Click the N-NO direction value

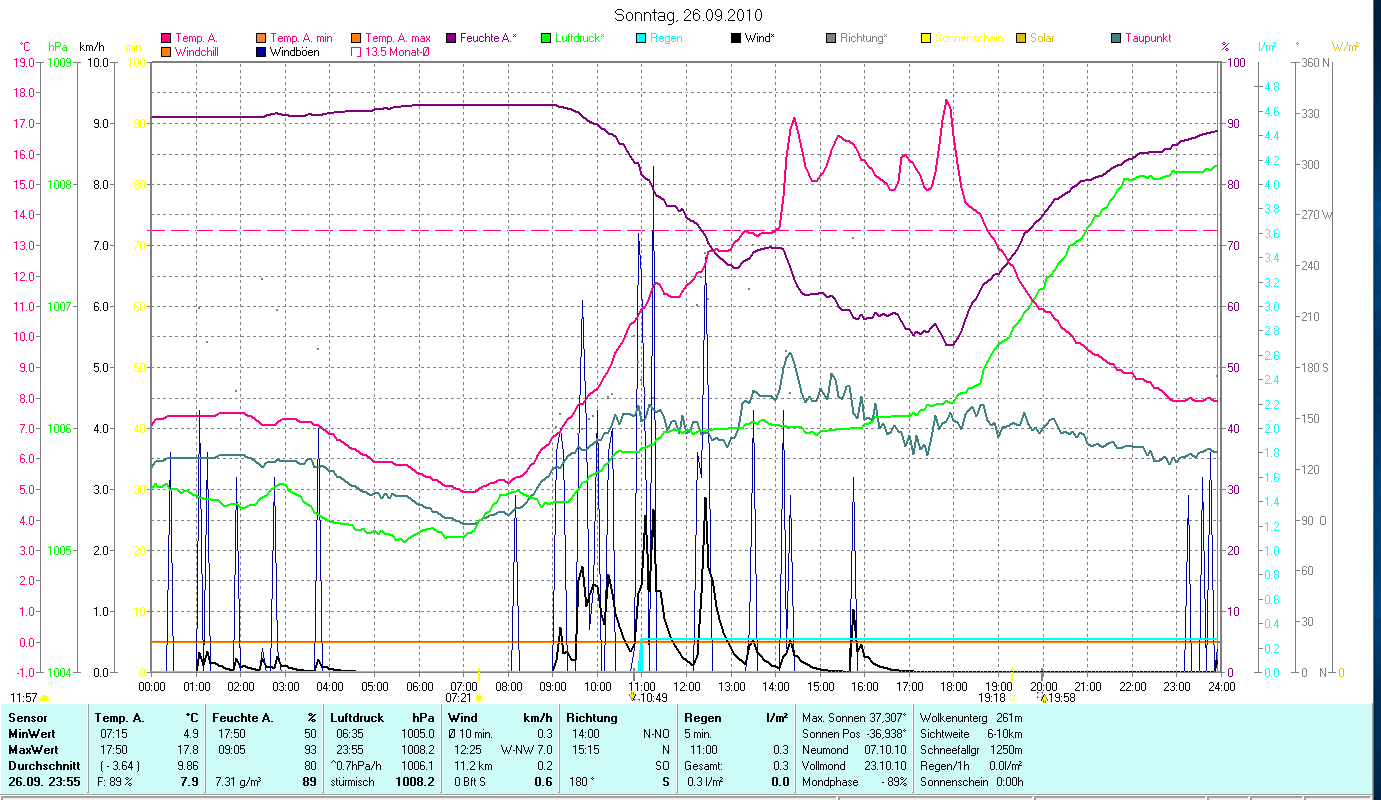[x=656, y=733]
